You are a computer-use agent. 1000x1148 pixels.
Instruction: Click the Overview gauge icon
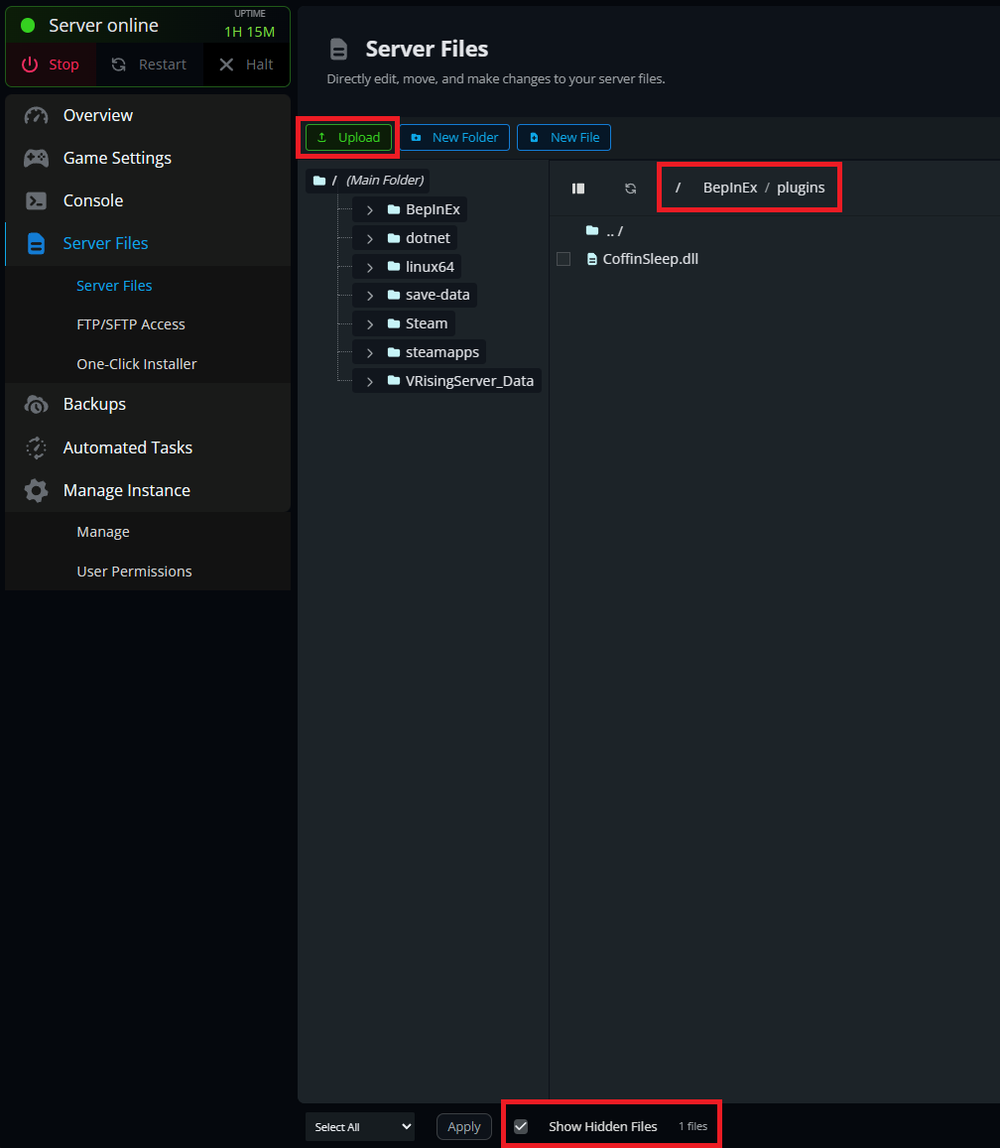(x=36, y=115)
